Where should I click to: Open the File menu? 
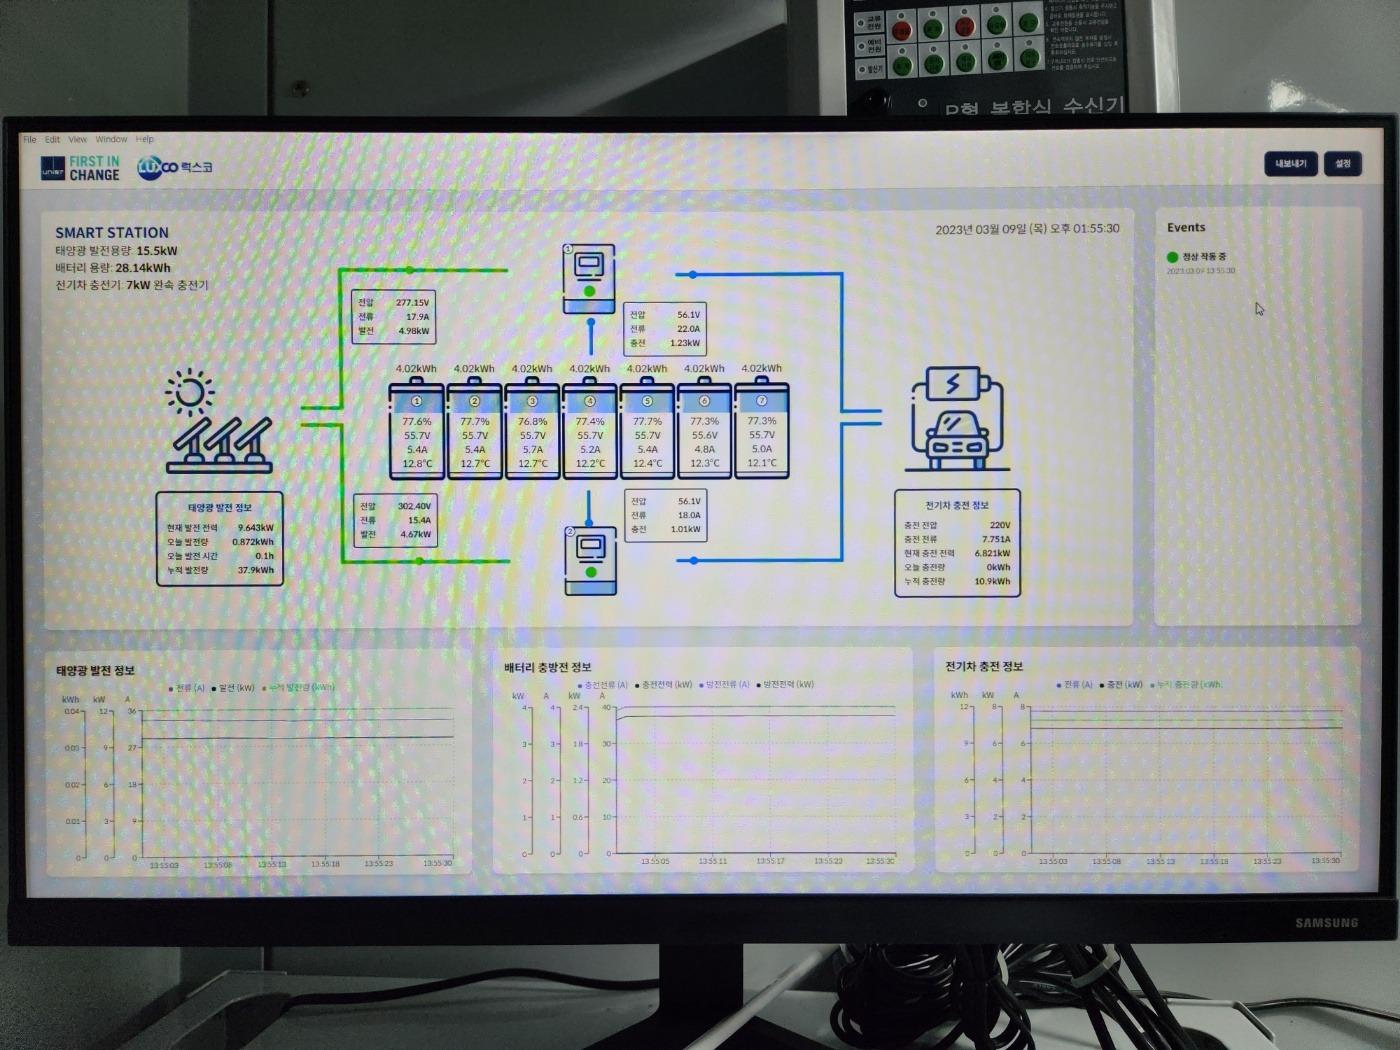click(30, 140)
